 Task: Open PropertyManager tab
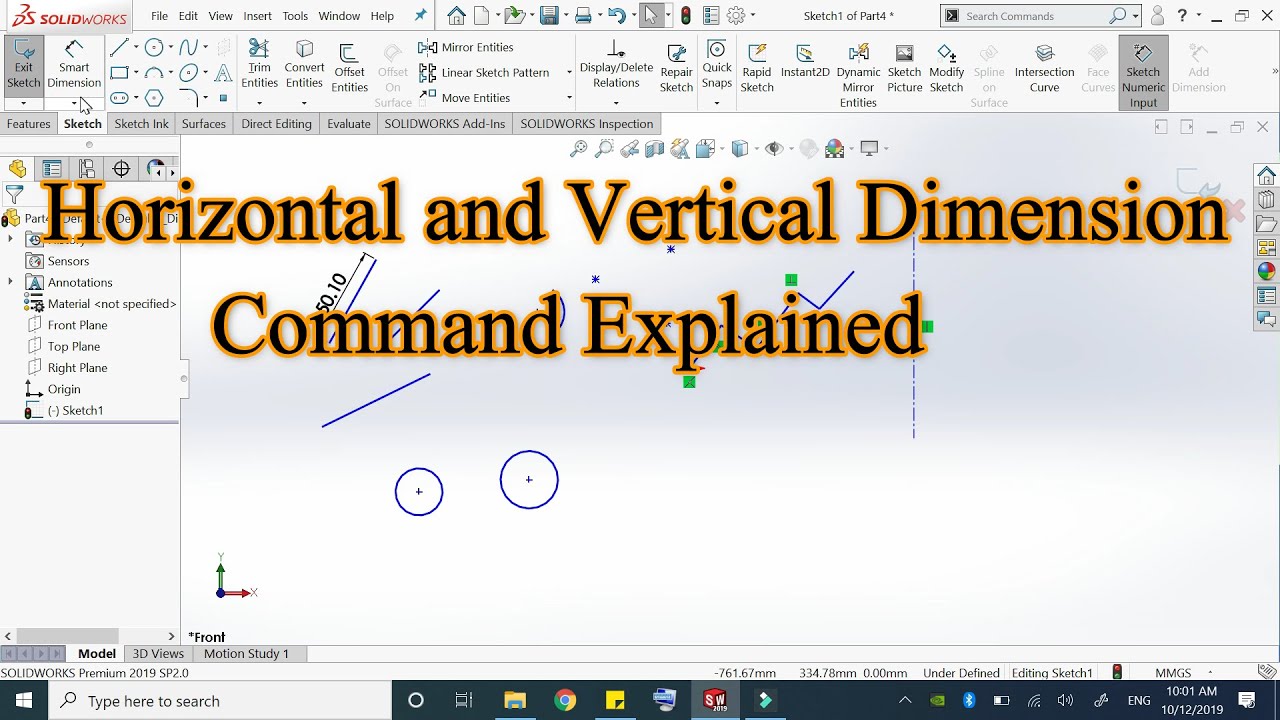[52, 169]
